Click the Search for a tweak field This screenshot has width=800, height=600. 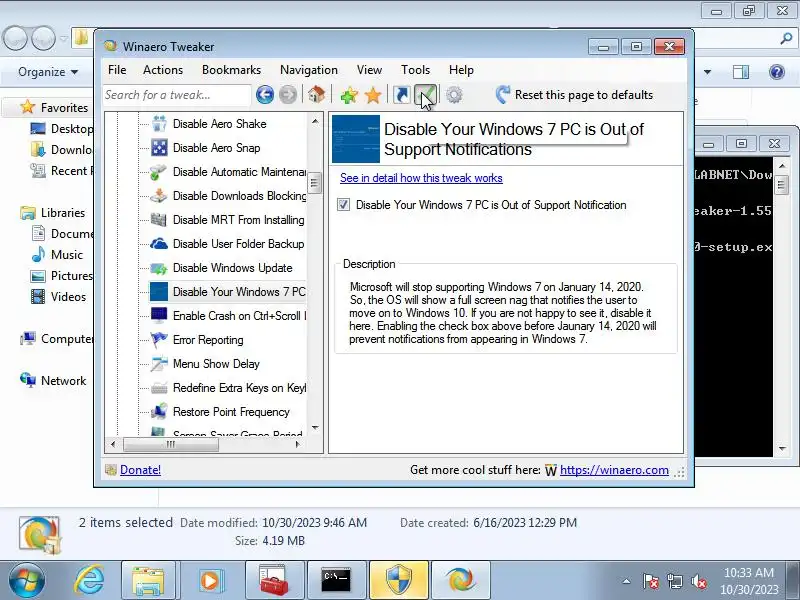click(x=177, y=95)
